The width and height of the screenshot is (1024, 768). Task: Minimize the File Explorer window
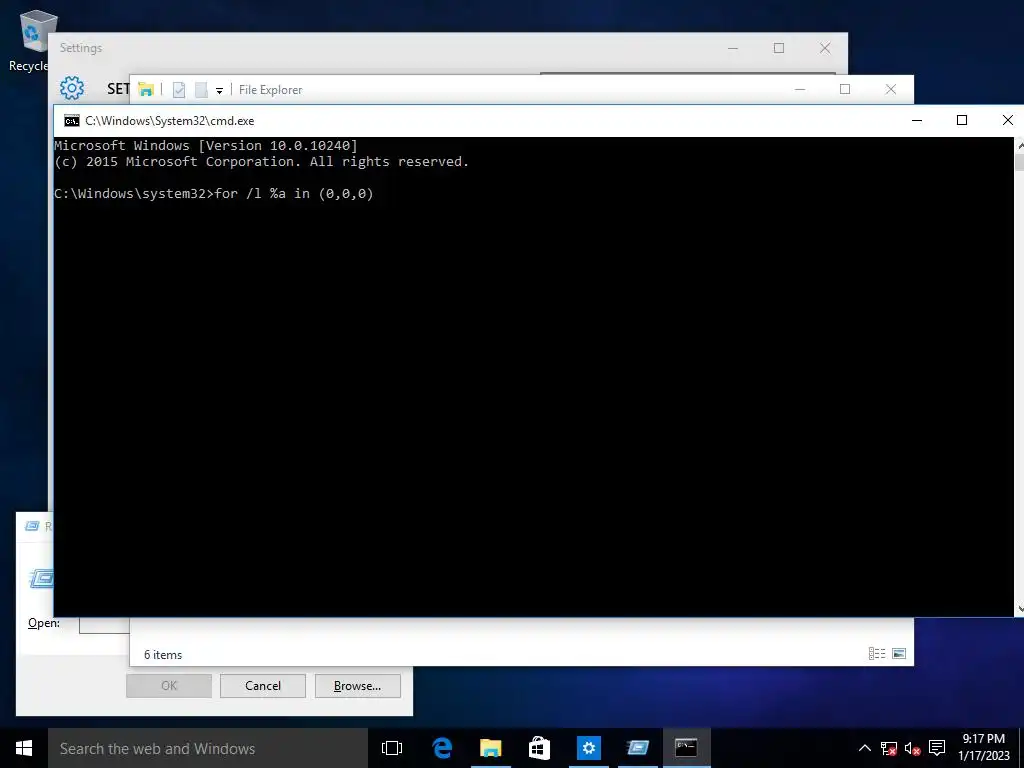tap(800, 89)
